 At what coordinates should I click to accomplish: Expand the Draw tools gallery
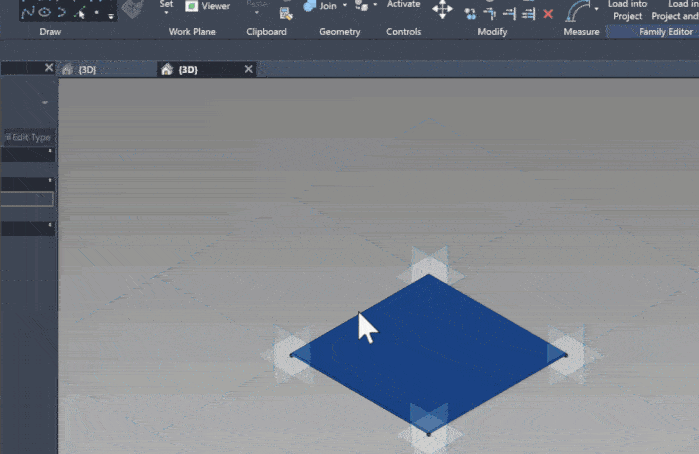pos(111,16)
